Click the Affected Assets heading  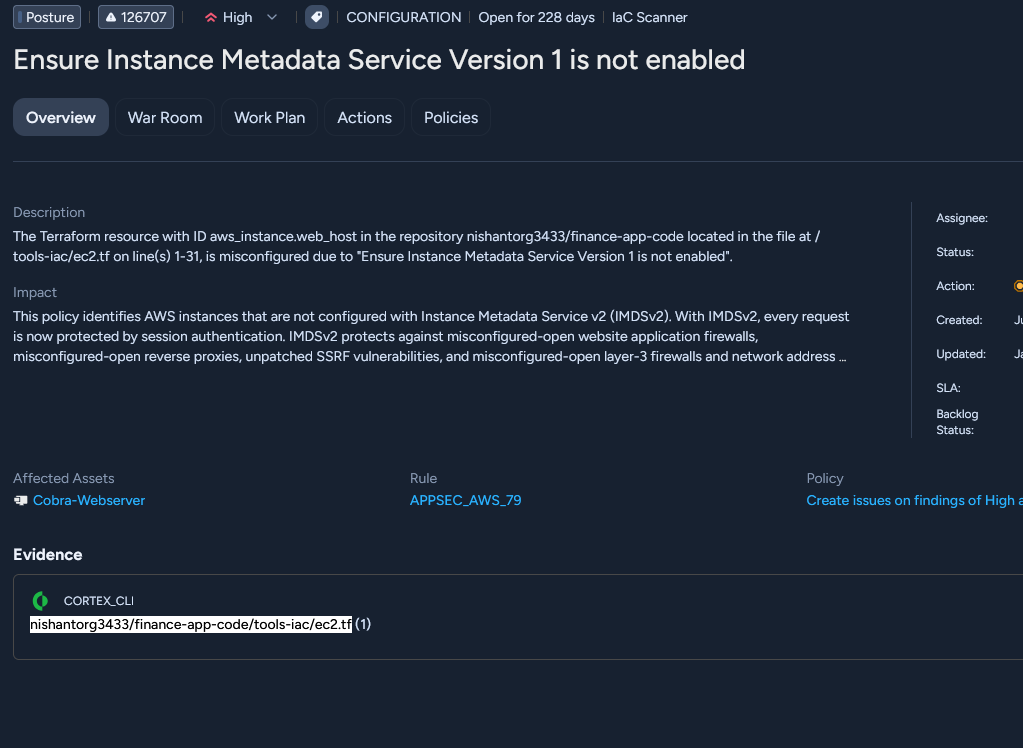click(63, 478)
